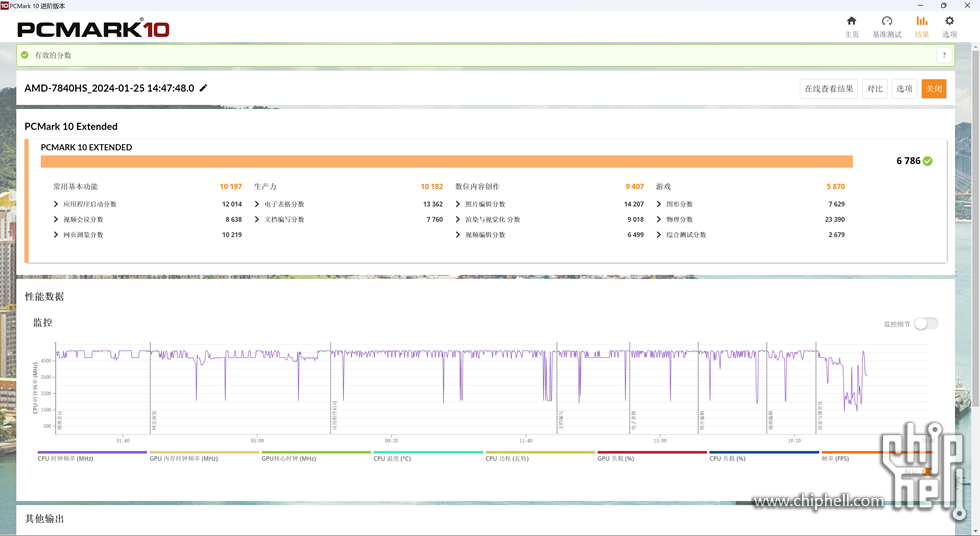Click the 游戏 score 5 870
The image size is (980, 536).
836,187
